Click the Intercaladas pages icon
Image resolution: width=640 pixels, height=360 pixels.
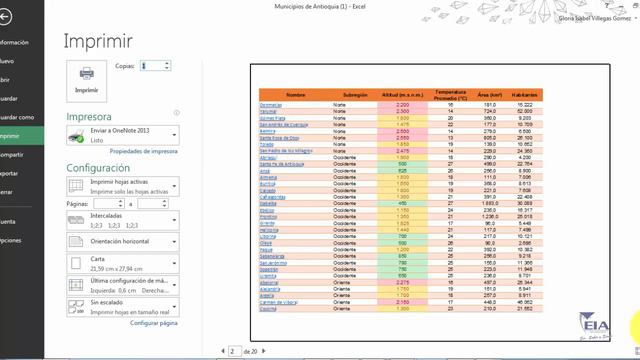(x=76, y=220)
